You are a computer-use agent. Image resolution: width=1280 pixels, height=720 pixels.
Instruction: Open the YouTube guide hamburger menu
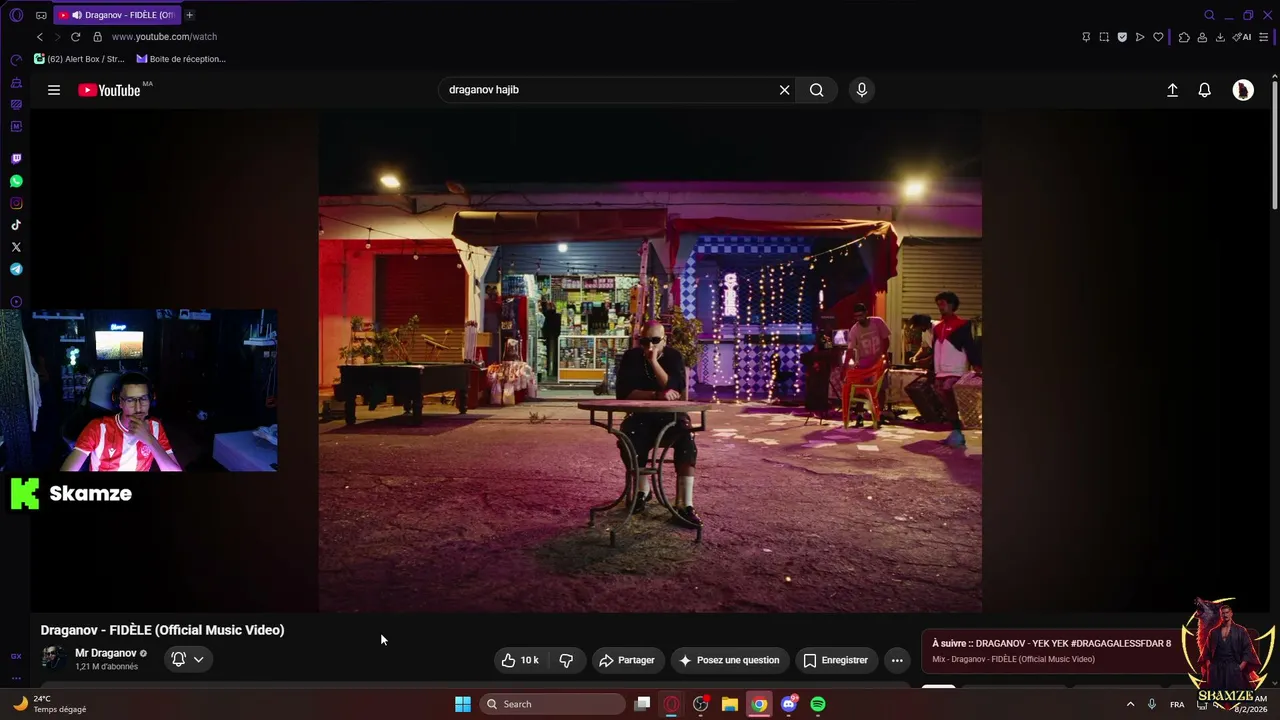pyautogui.click(x=54, y=90)
